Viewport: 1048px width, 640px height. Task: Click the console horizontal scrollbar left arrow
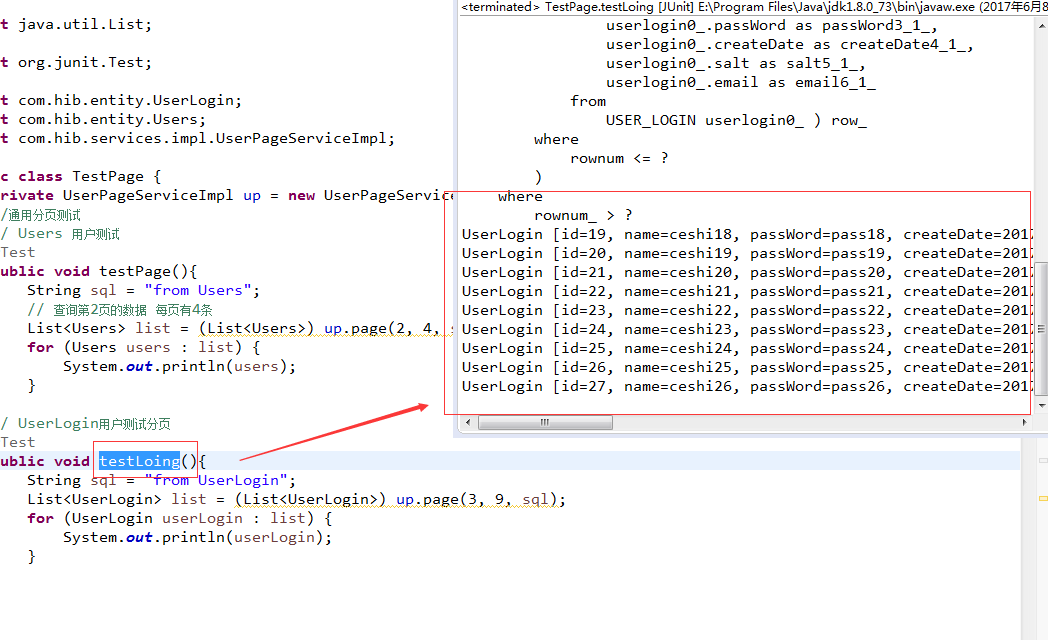point(468,422)
